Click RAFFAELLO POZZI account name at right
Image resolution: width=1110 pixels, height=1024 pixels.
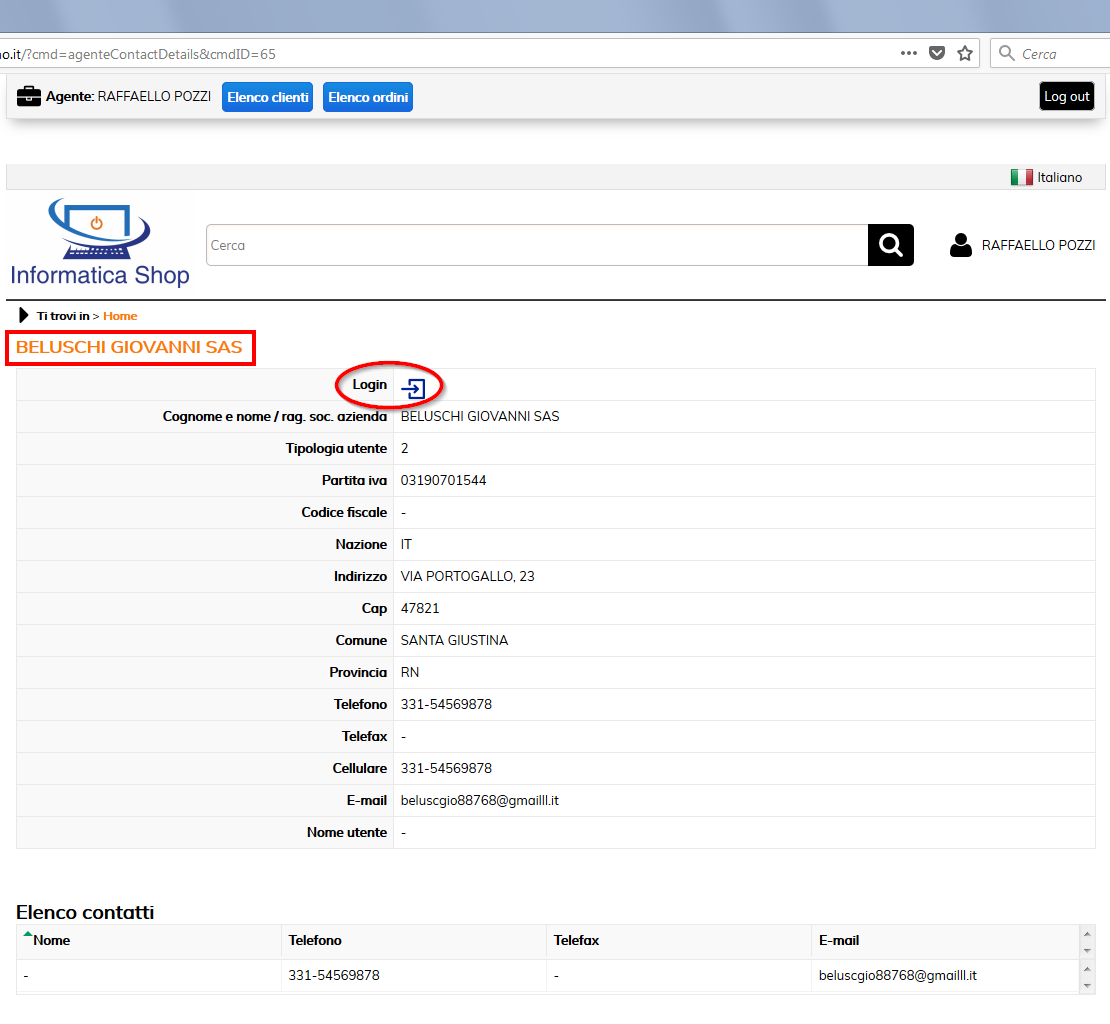tap(1038, 245)
